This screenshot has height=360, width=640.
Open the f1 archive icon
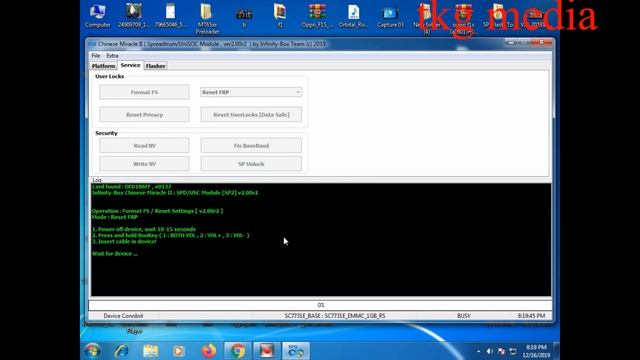[x=280, y=16]
